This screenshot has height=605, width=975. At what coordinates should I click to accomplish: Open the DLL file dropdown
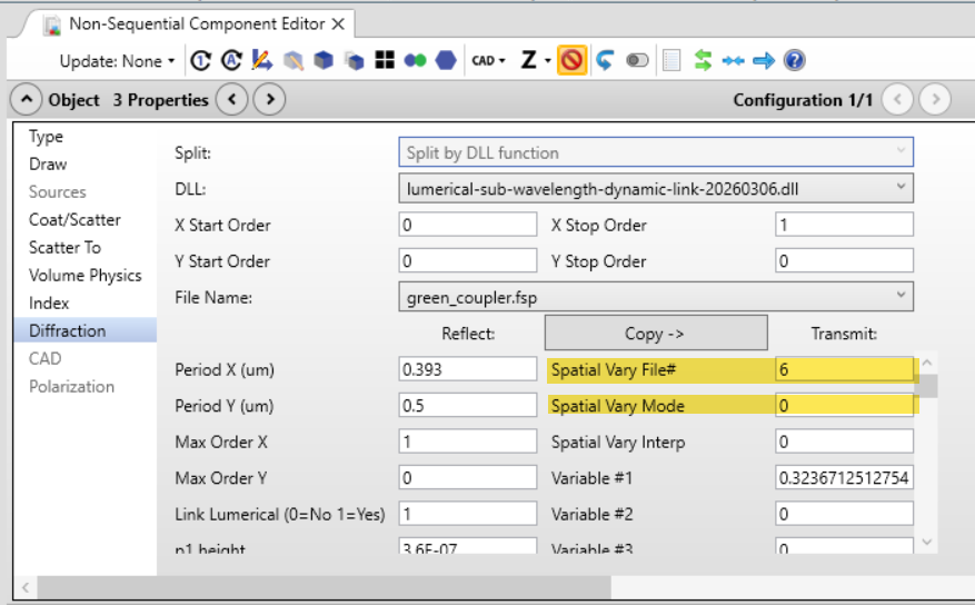click(656, 188)
